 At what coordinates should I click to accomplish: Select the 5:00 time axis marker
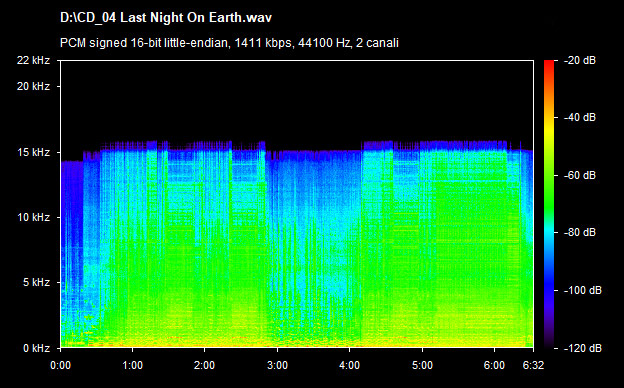(x=422, y=365)
